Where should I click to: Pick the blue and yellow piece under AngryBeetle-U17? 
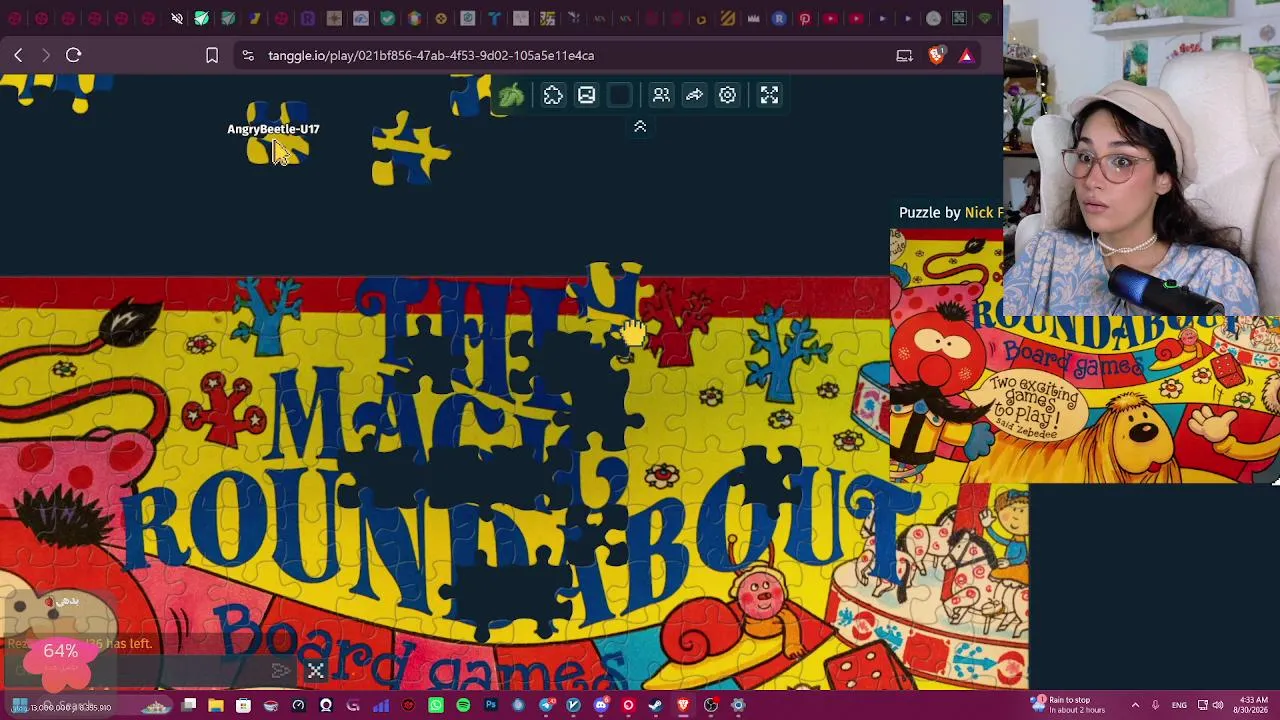277,135
